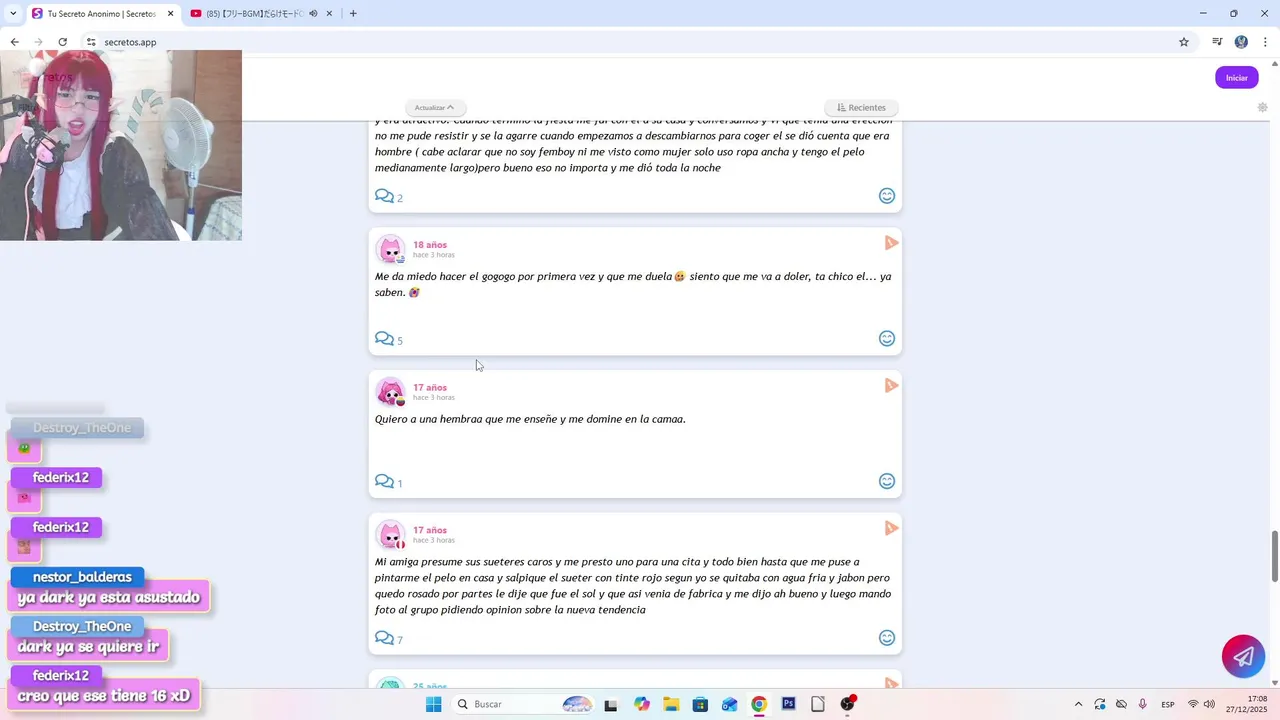This screenshot has width=1280, height=720.
Task: Switch to Chrome on the taskbar
Action: pyautogui.click(x=759, y=704)
